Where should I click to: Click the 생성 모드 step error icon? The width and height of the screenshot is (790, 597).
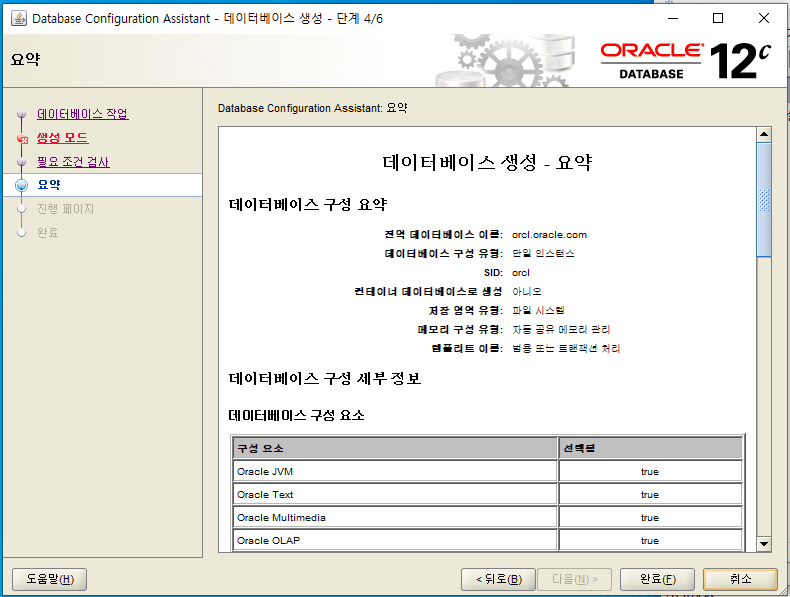pos(22,138)
